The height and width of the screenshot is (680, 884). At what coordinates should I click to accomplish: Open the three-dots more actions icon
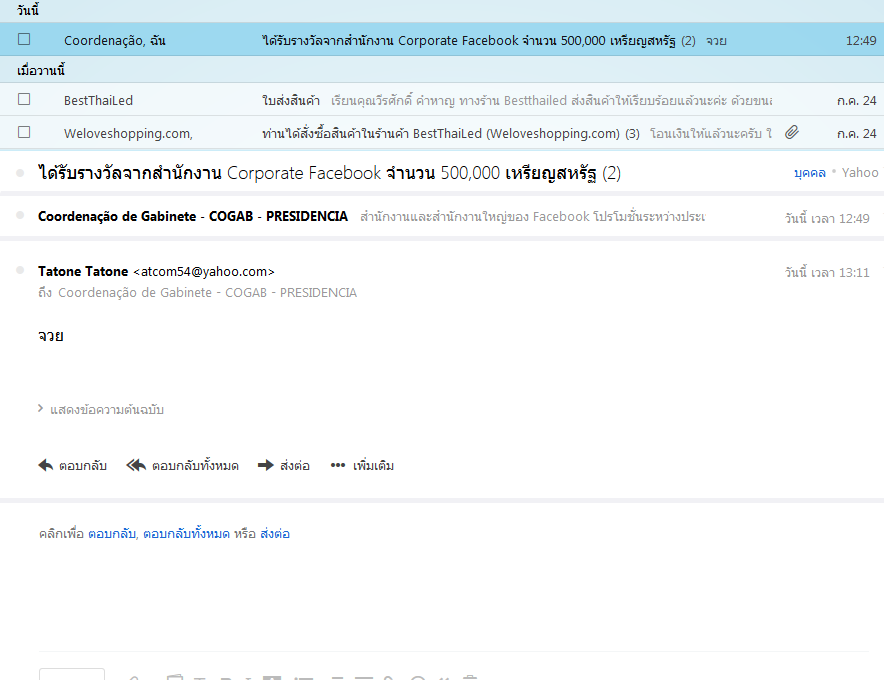338,465
